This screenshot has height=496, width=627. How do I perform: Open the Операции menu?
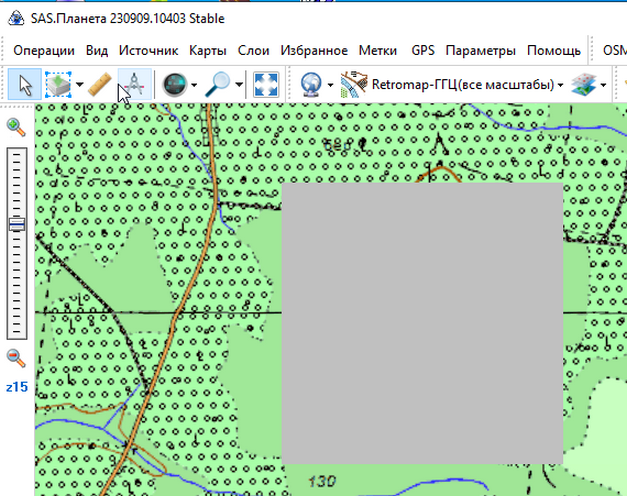[44, 50]
